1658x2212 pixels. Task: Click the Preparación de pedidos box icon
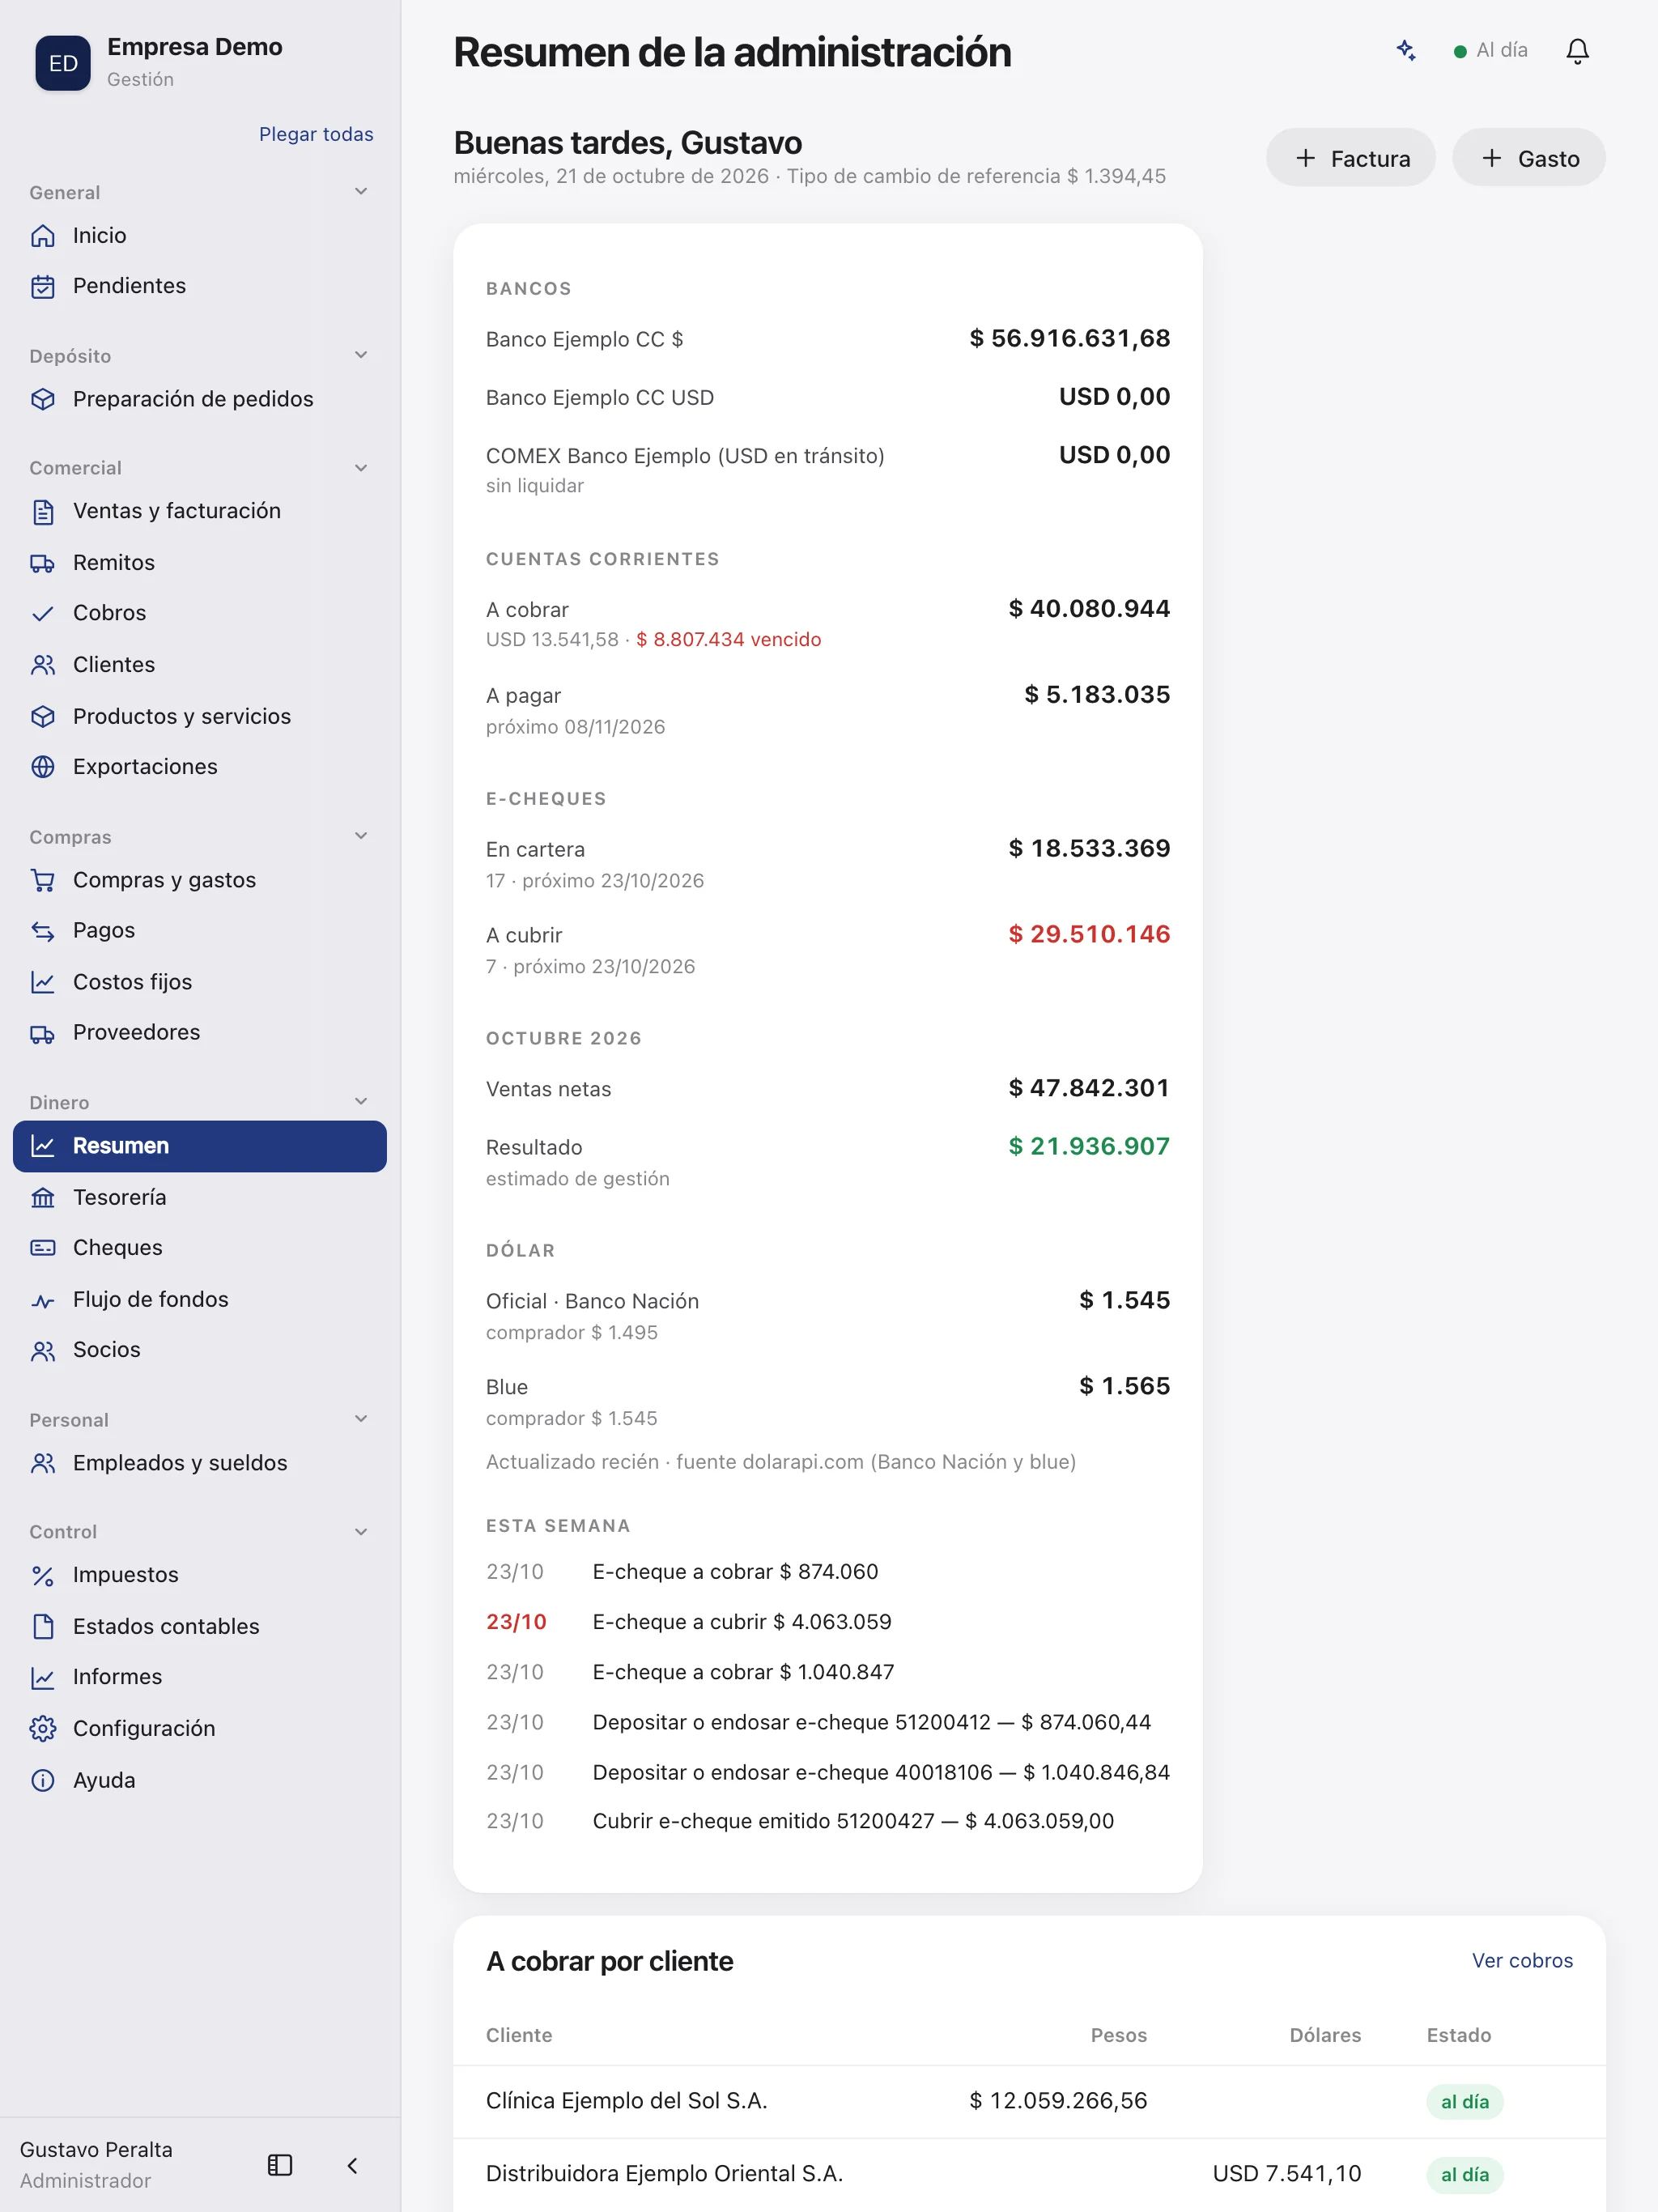click(x=43, y=399)
